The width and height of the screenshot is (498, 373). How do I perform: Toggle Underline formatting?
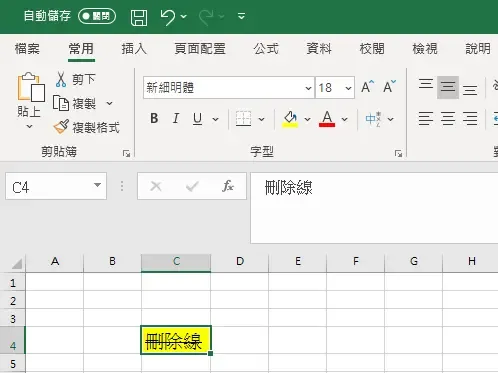point(197,118)
